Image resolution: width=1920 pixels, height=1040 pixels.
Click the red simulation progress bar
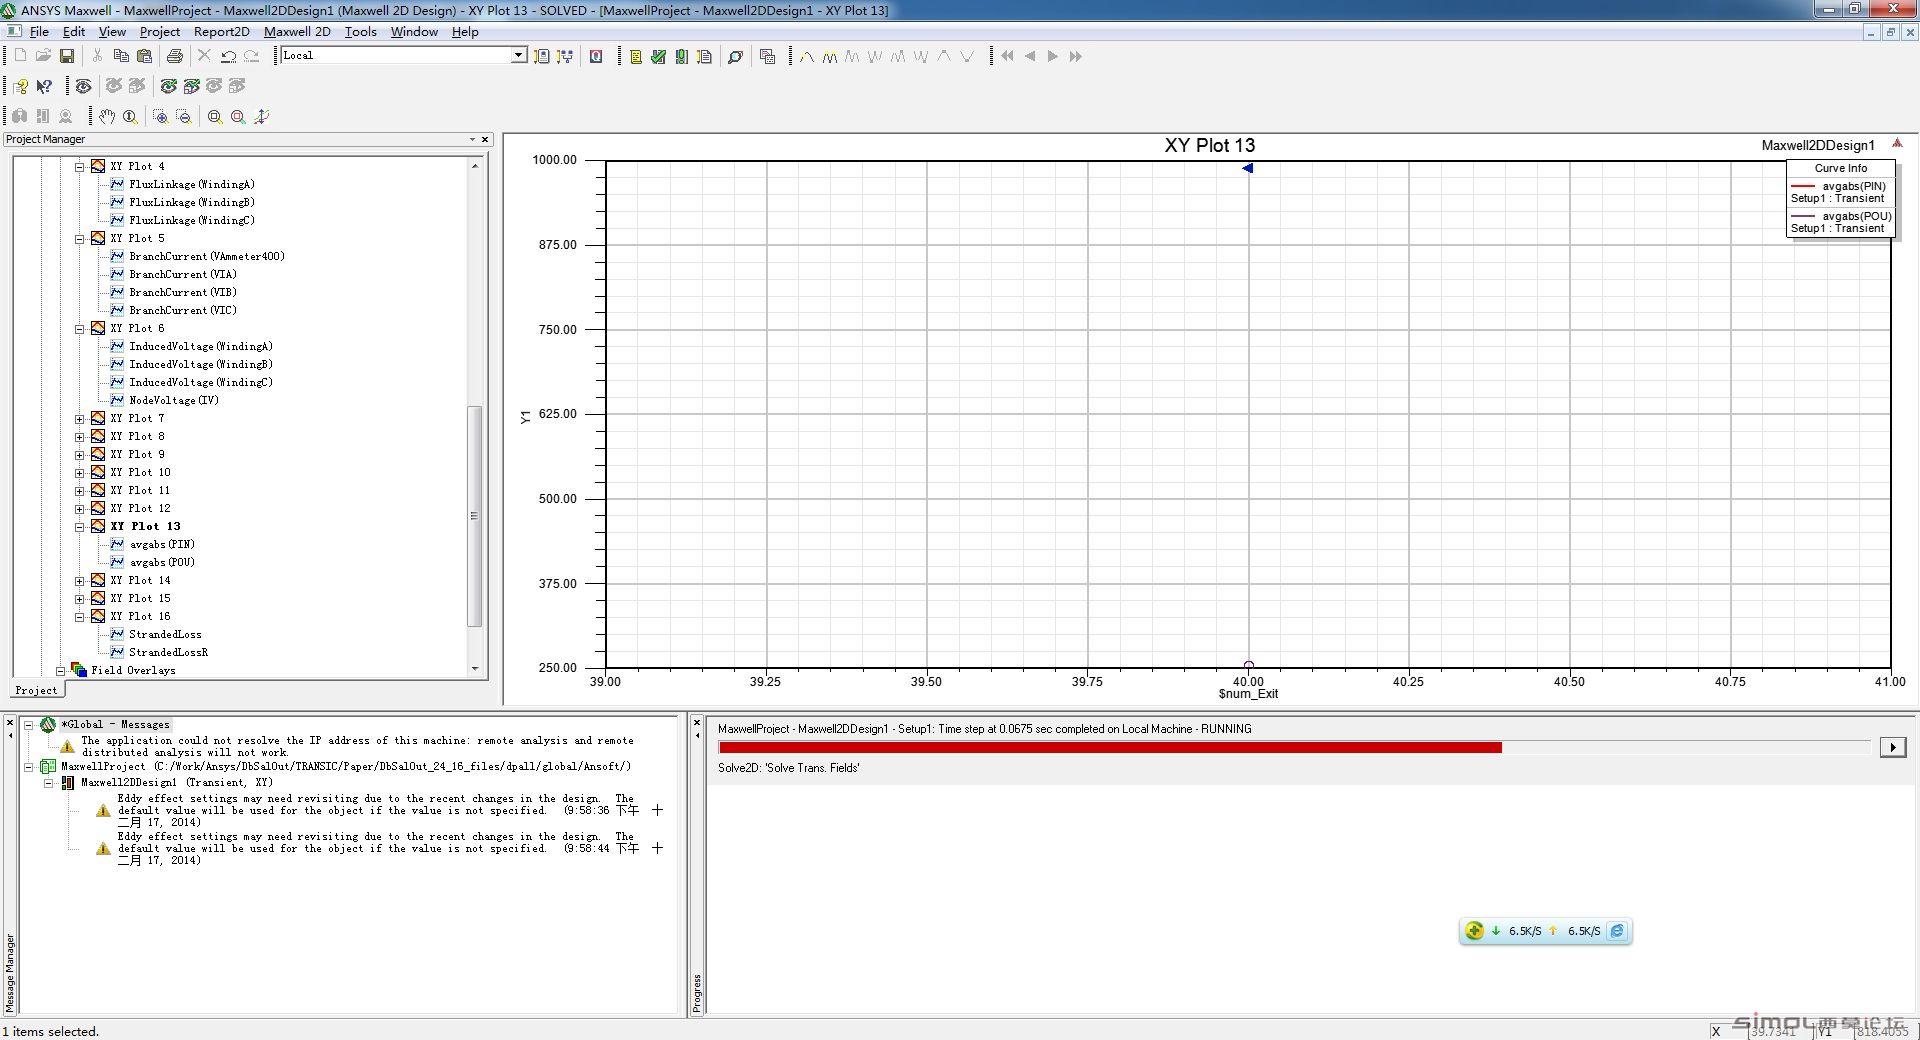point(1110,747)
